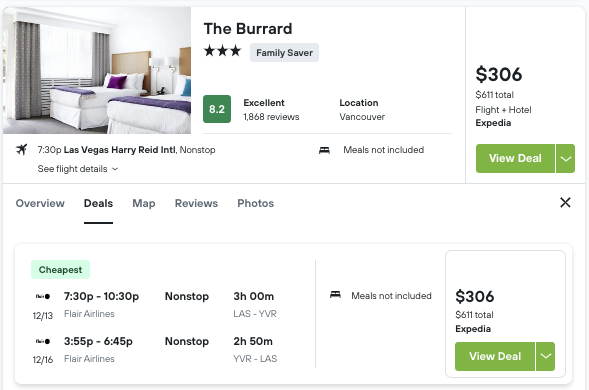Click the top View Deal button for $306
Image resolution: width=589 pixels, height=390 pixels.
coord(515,159)
